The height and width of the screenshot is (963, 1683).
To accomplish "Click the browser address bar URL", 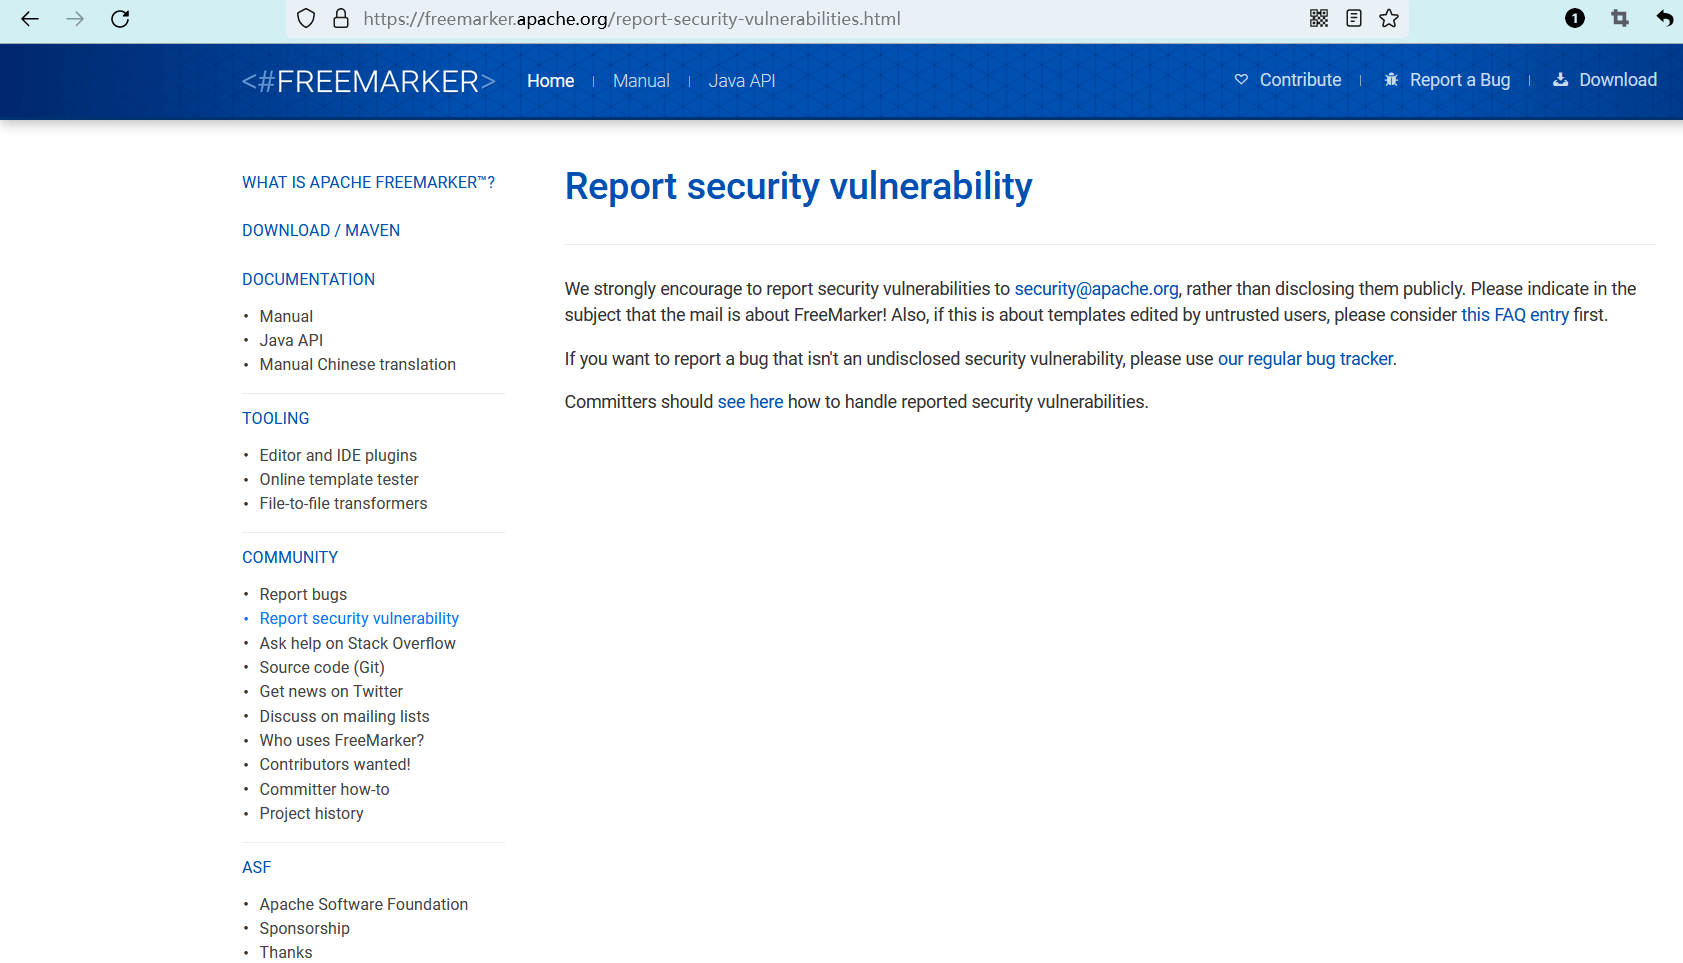I will point(632,19).
